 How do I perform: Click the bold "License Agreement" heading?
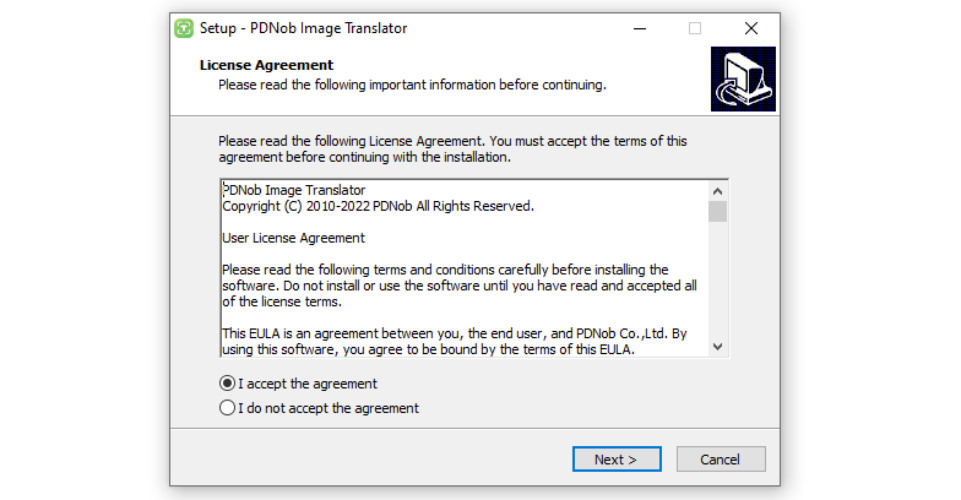266,65
